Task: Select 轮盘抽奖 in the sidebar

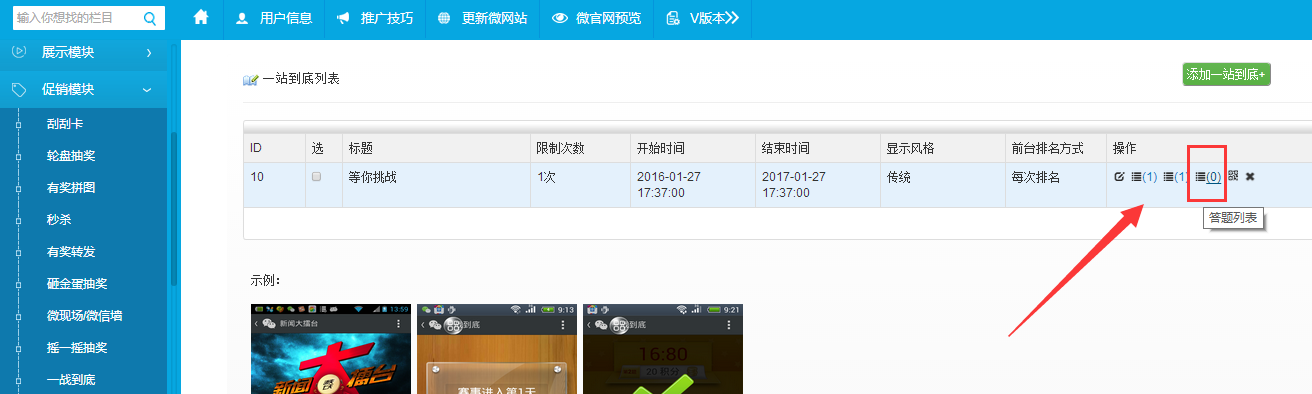Action: (x=71, y=156)
